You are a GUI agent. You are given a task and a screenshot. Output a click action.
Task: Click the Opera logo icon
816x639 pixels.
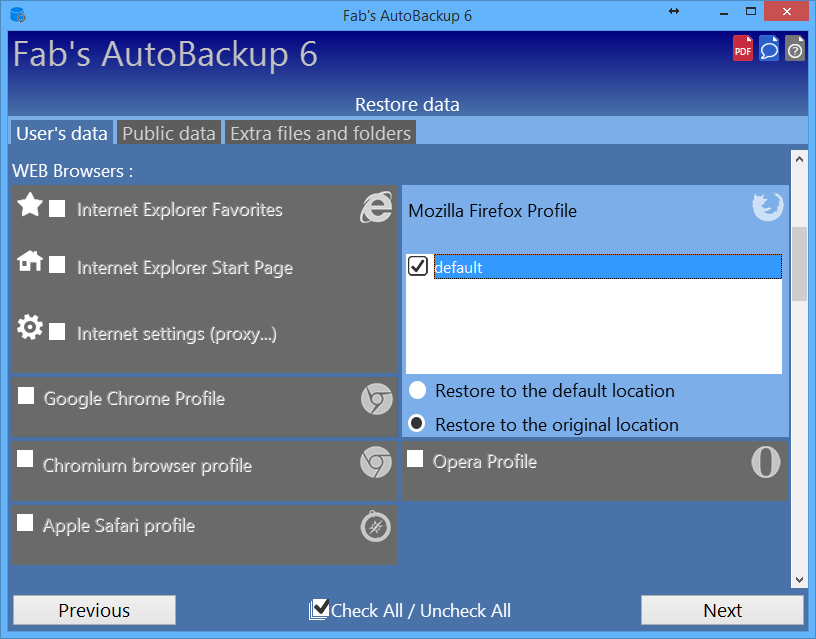point(766,462)
